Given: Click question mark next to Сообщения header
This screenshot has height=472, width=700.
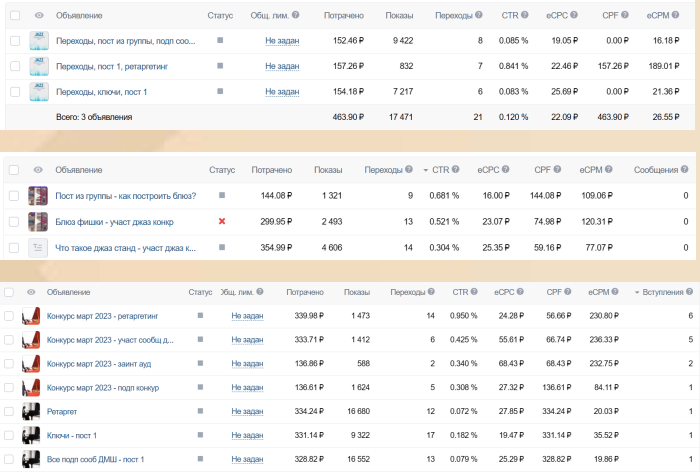Looking at the screenshot, I should coord(685,169).
